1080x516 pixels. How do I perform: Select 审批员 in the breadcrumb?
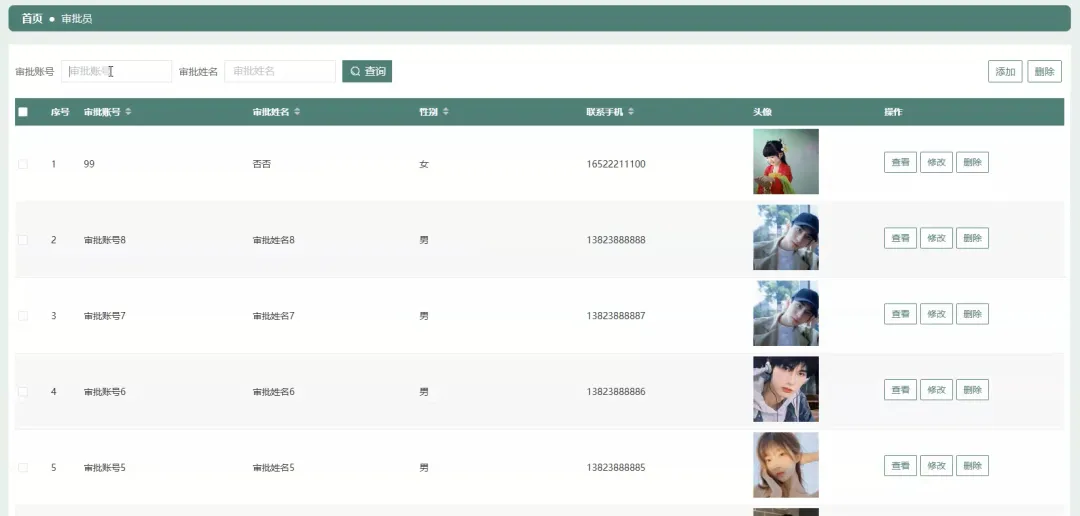point(76,19)
